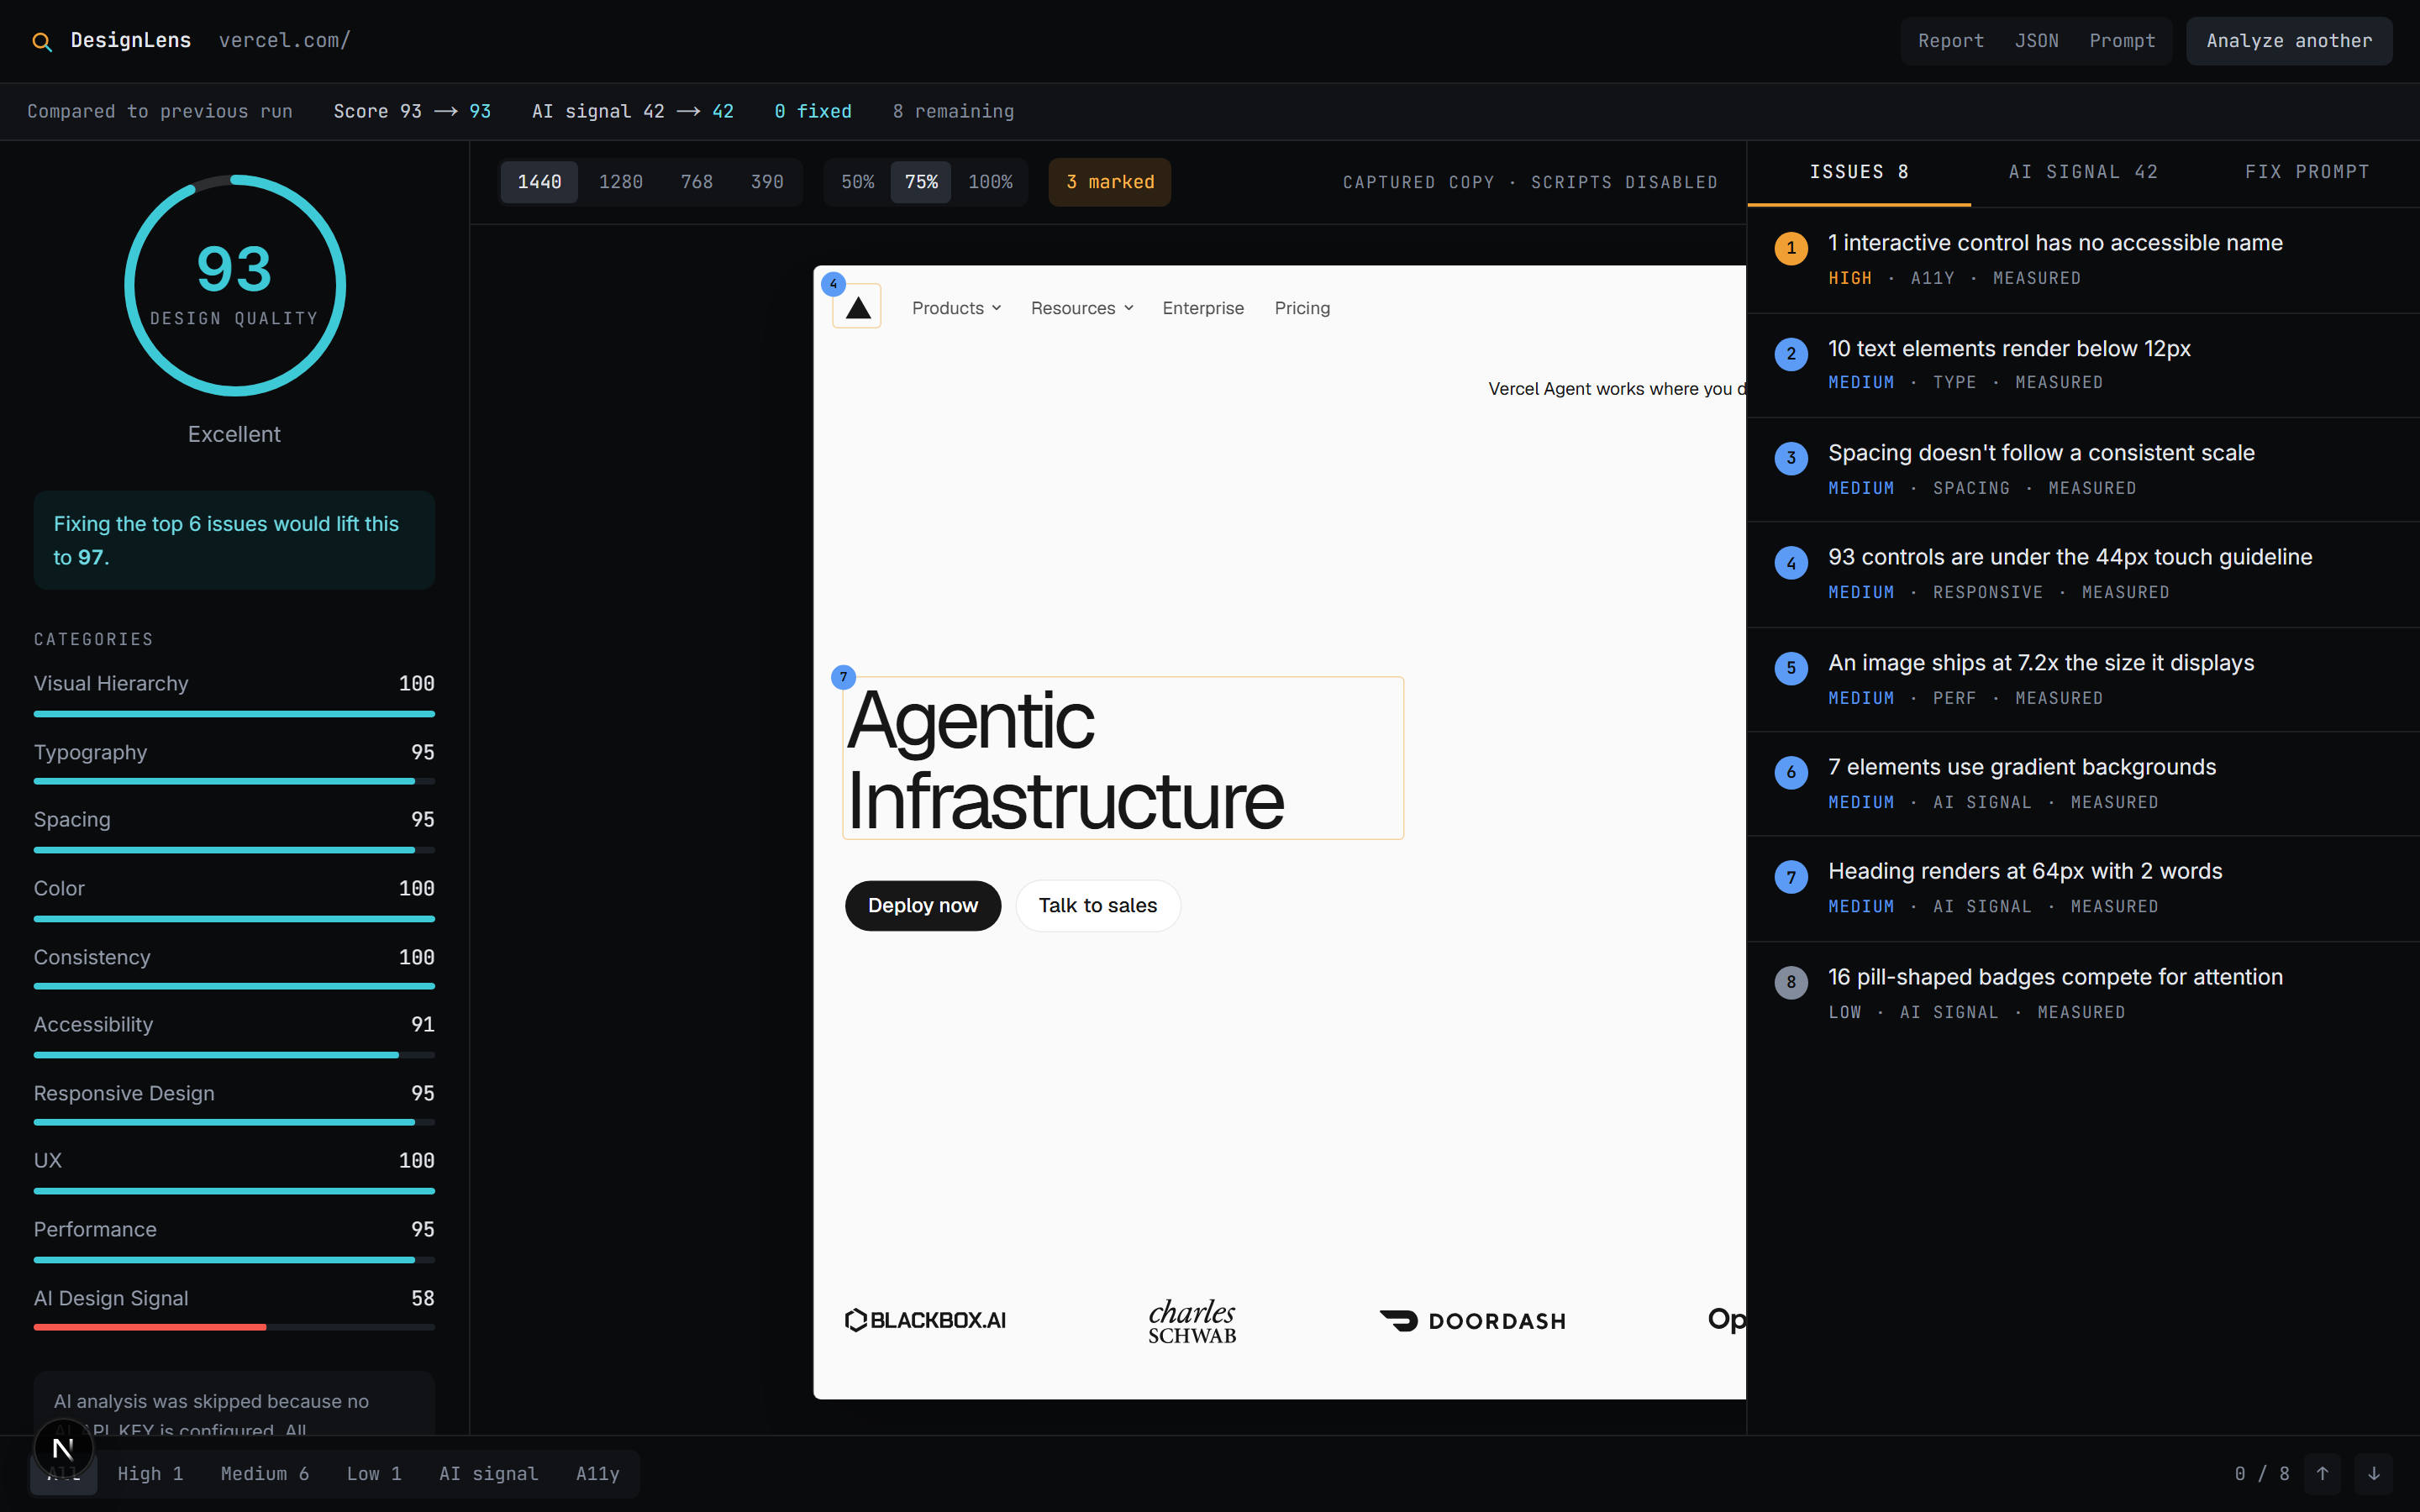This screenshot has width=2420, height=1512.
Task: Switch to the Issues 8 tab
Action: 1859,172
